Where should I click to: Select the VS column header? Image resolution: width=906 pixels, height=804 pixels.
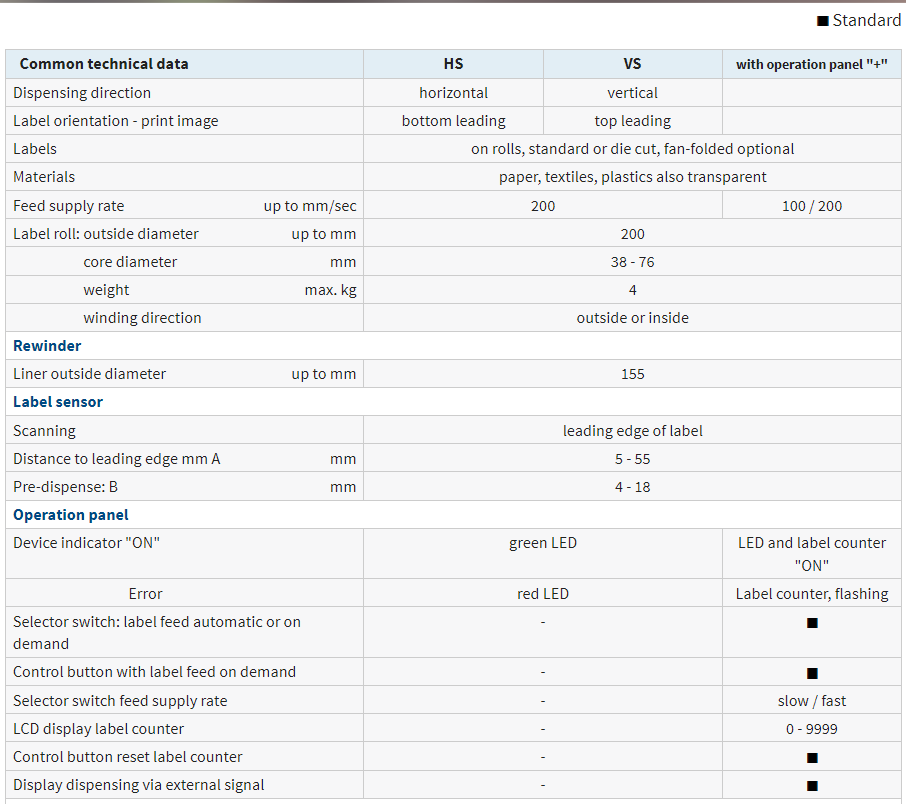632,64
